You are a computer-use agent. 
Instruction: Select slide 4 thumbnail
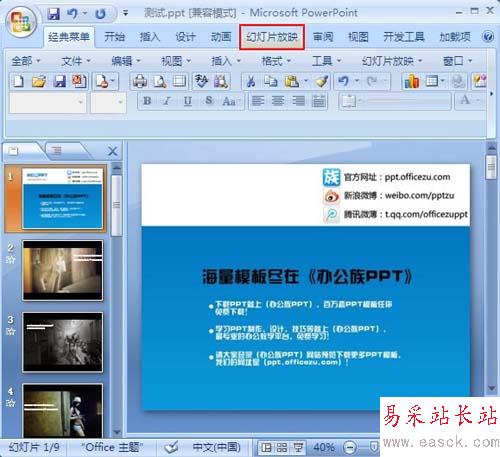coord(62,411)
